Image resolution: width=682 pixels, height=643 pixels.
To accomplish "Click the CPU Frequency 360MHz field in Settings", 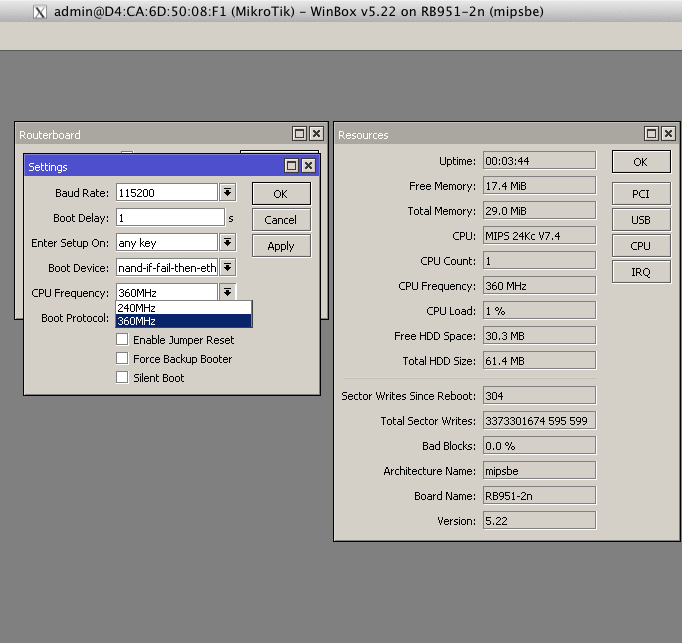I will 167,292.
